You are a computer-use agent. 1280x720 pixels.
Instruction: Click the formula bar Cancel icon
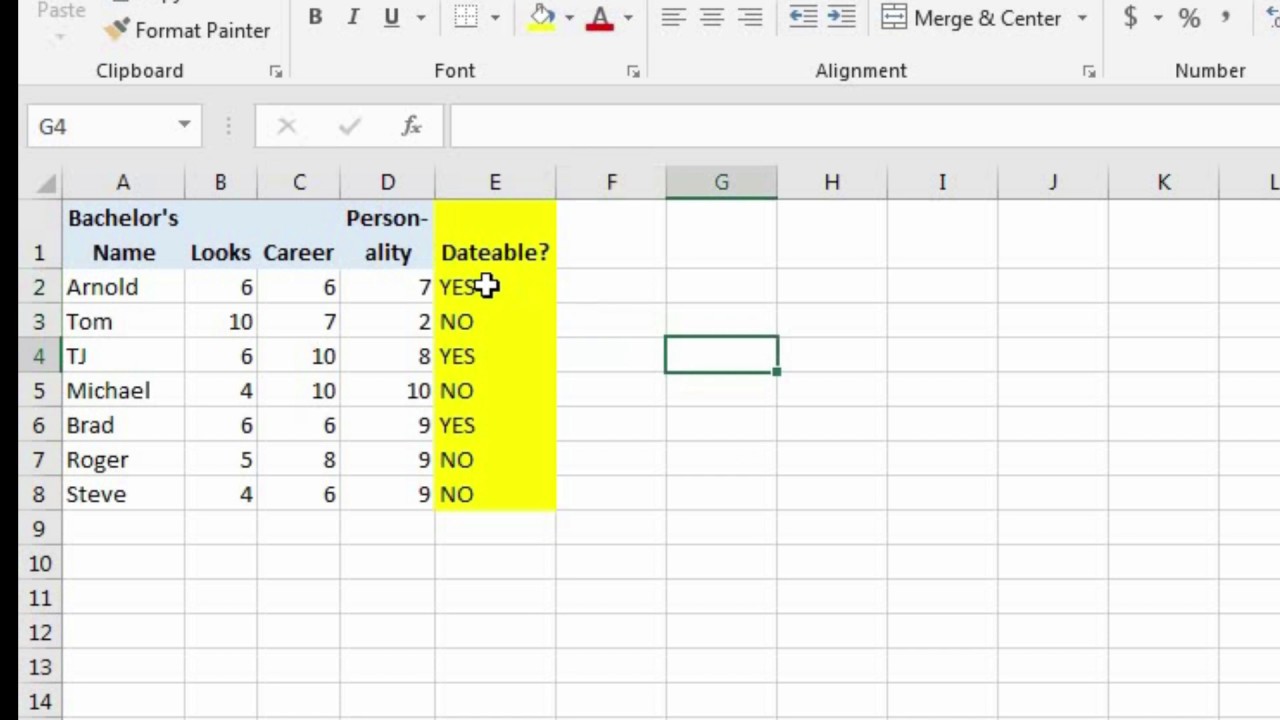pyautogui.click(x=287, y=126)
